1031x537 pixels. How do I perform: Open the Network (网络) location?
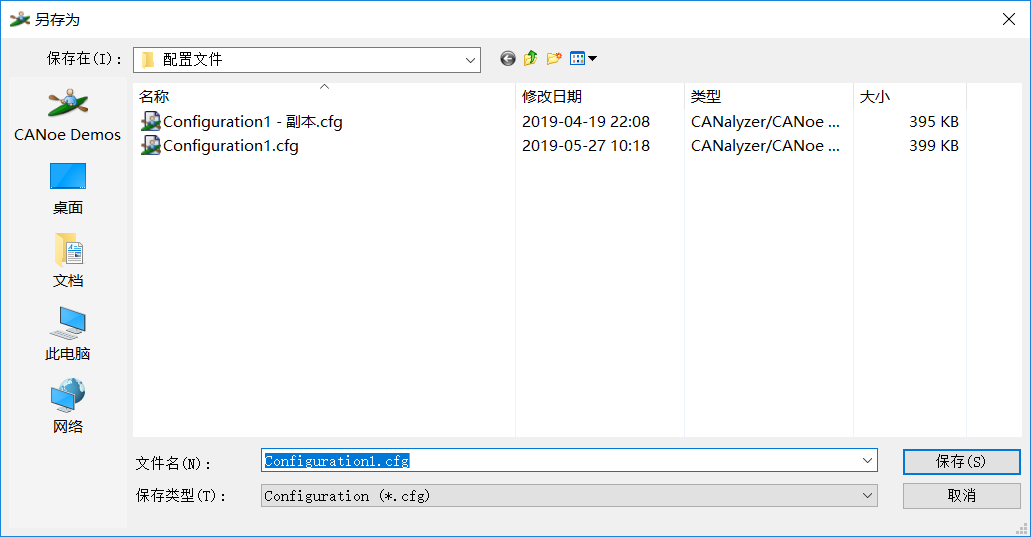pos(67,406)
